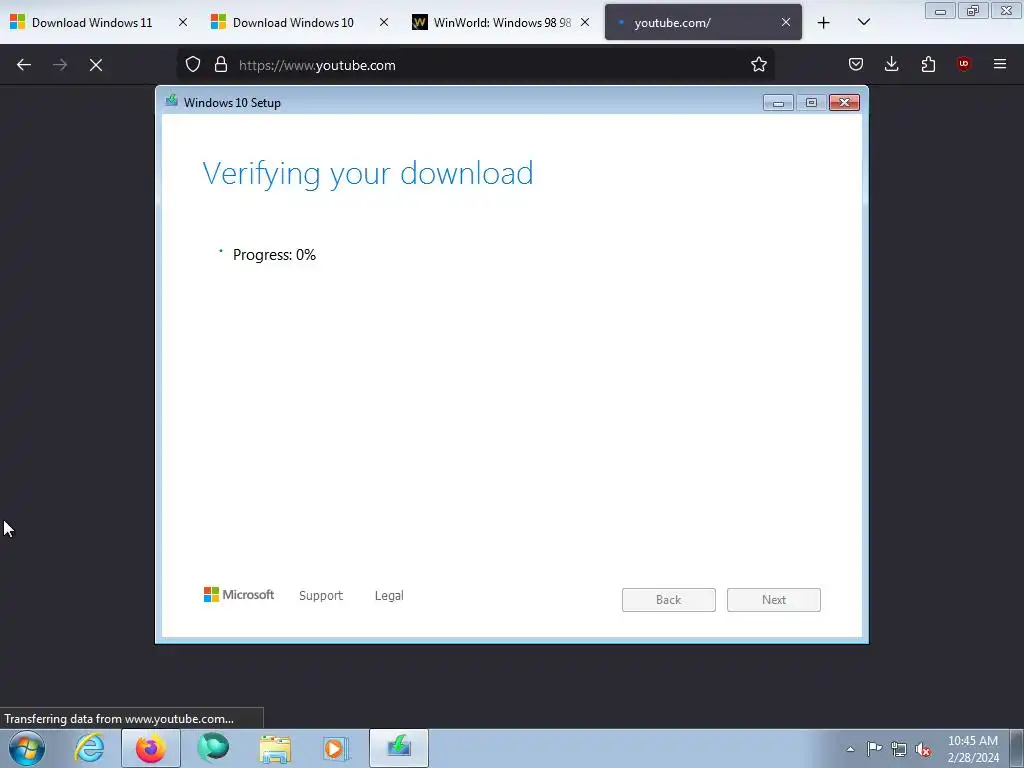Bookmark this page with the star
Screen dimensions: 1024x768
(758, 64)
